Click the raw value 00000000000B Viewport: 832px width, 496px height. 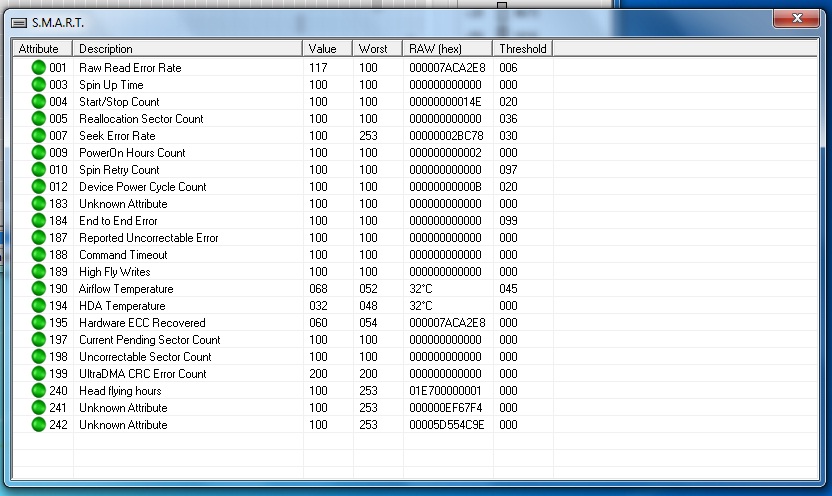[445, 187]
